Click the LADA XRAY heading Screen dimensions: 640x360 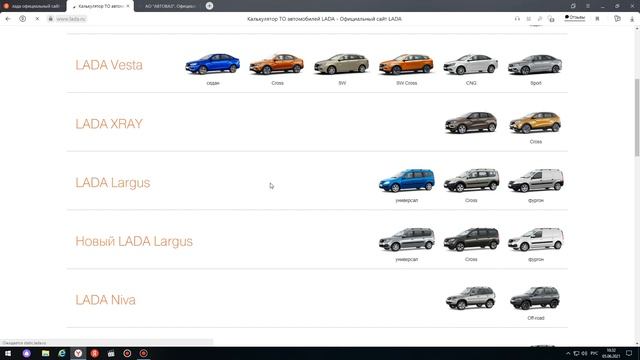pos(109,124)
